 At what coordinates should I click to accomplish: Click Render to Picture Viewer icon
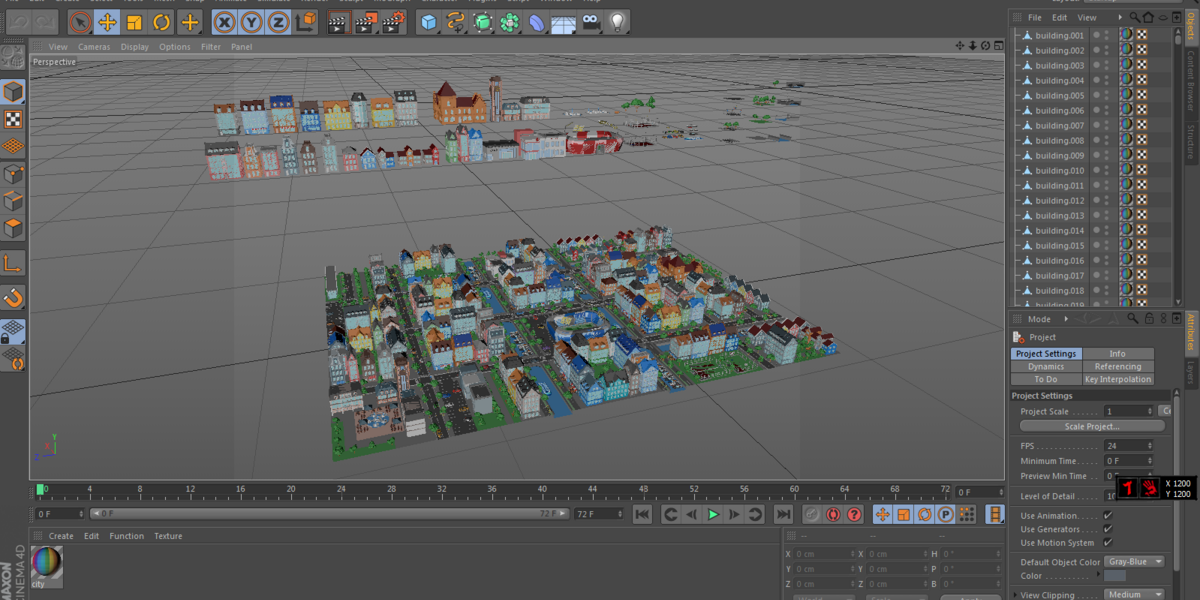(367, 21)
